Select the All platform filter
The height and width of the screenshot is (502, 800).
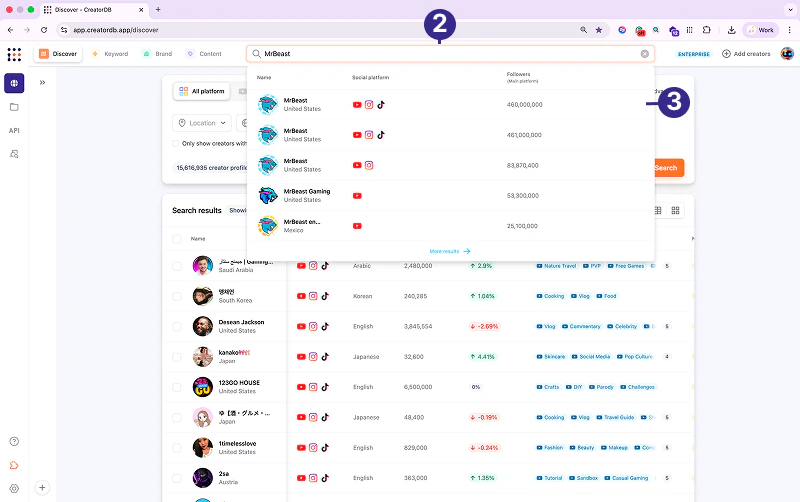coord(202,91)
